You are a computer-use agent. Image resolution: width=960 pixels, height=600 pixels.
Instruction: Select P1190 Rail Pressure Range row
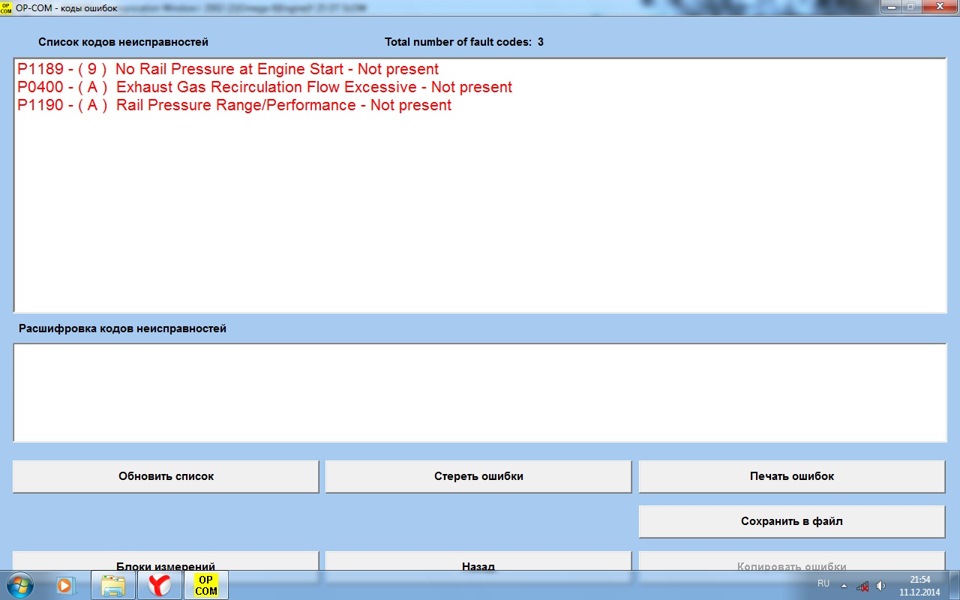point(234,105)
